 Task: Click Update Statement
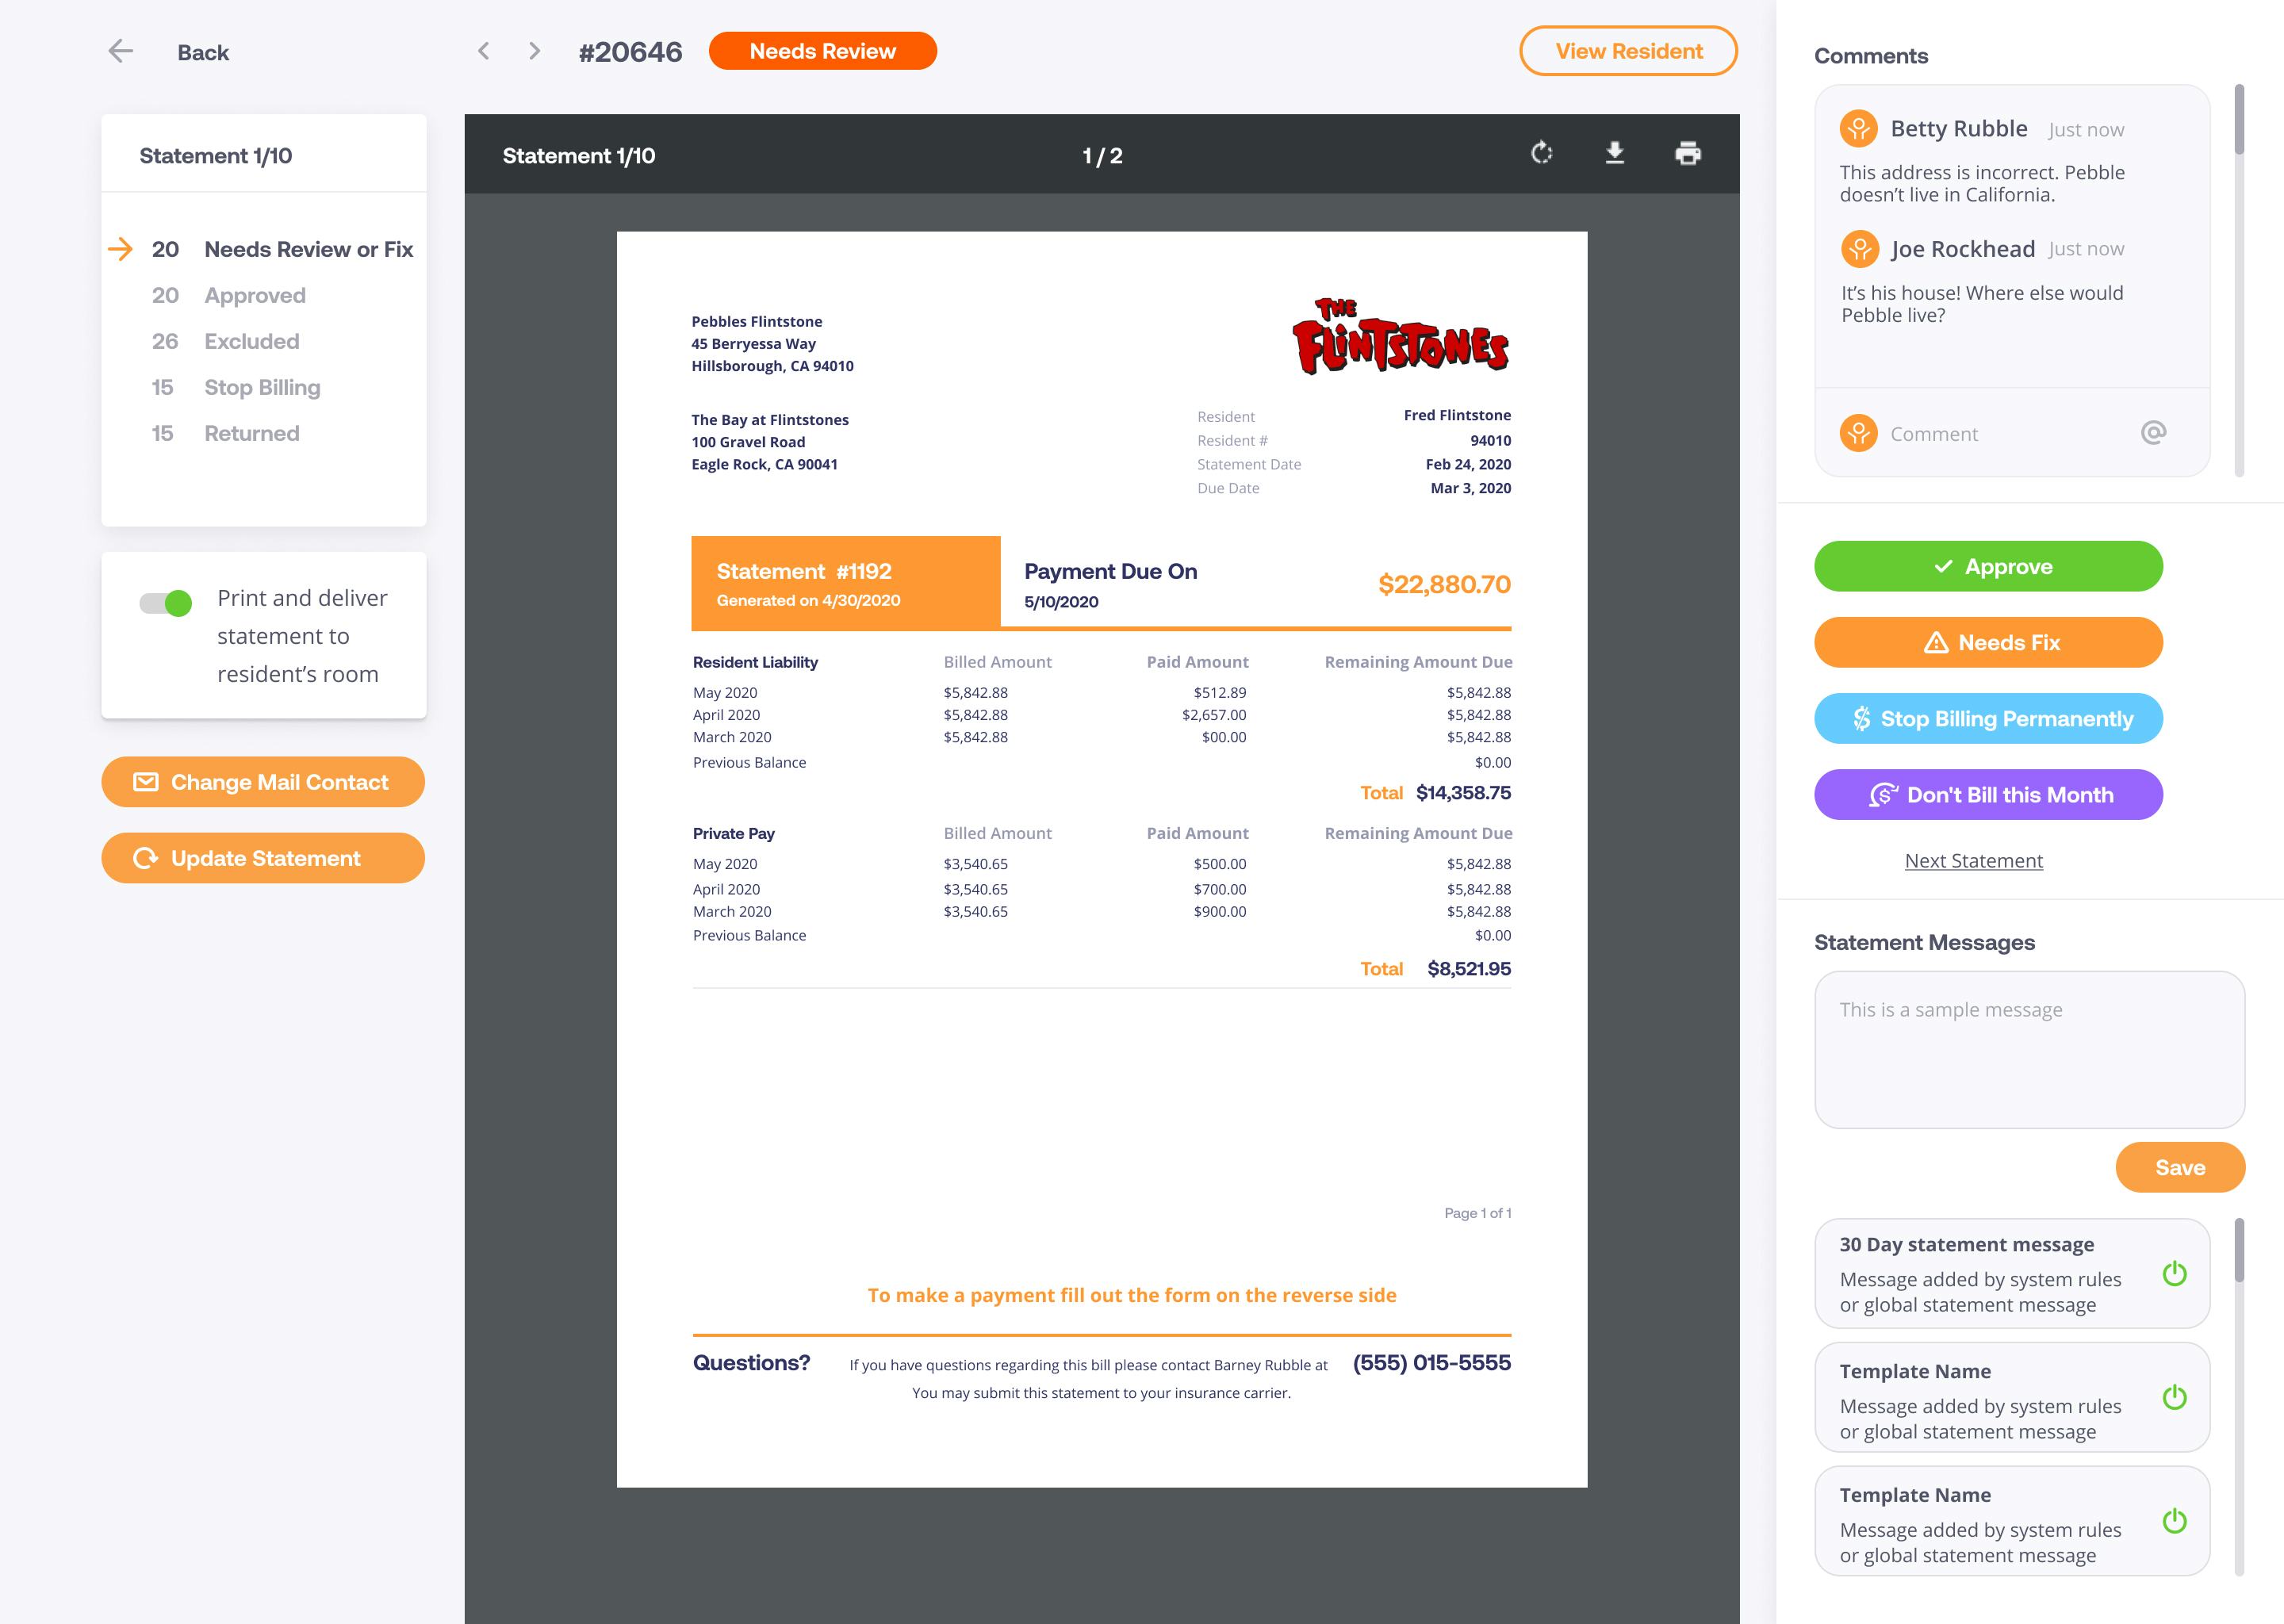pos(263,858)
